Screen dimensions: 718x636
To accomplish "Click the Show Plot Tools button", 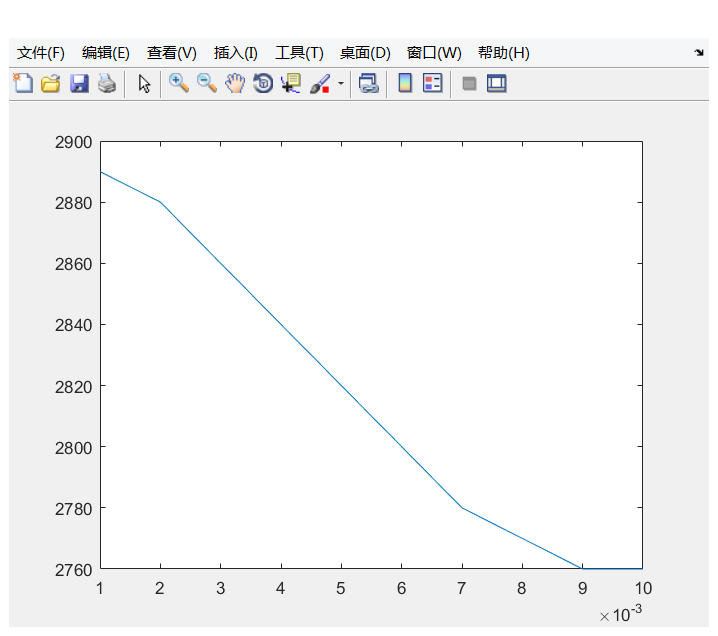I will click(x=497, y=84).
